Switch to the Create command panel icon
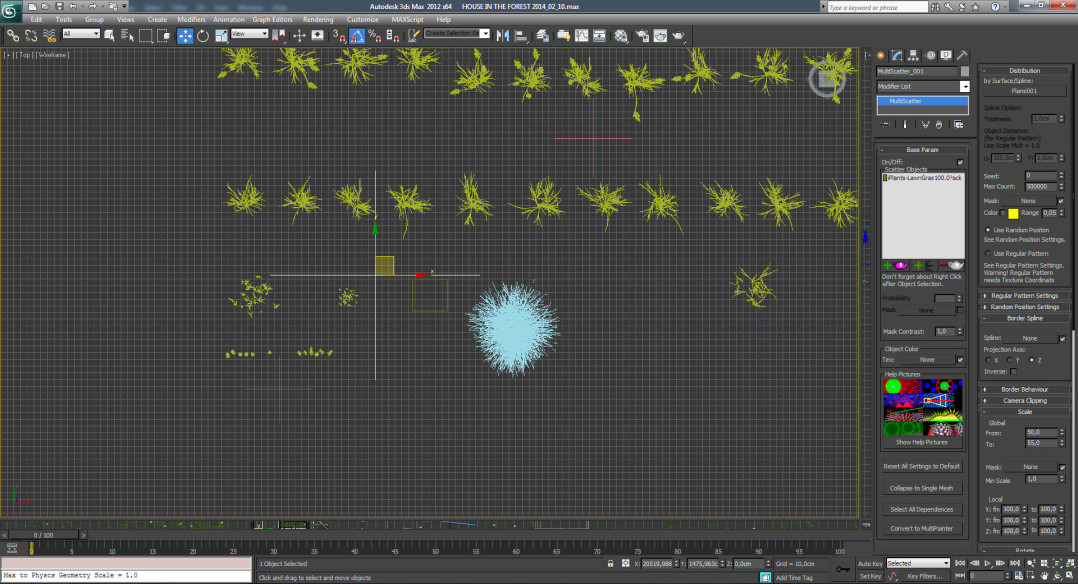Viewport: 1078px width, 584px height. click(x=882, y=55)
